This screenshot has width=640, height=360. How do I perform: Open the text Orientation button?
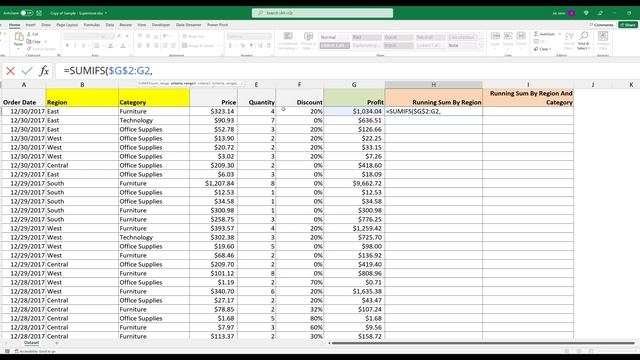pos(166,36)
